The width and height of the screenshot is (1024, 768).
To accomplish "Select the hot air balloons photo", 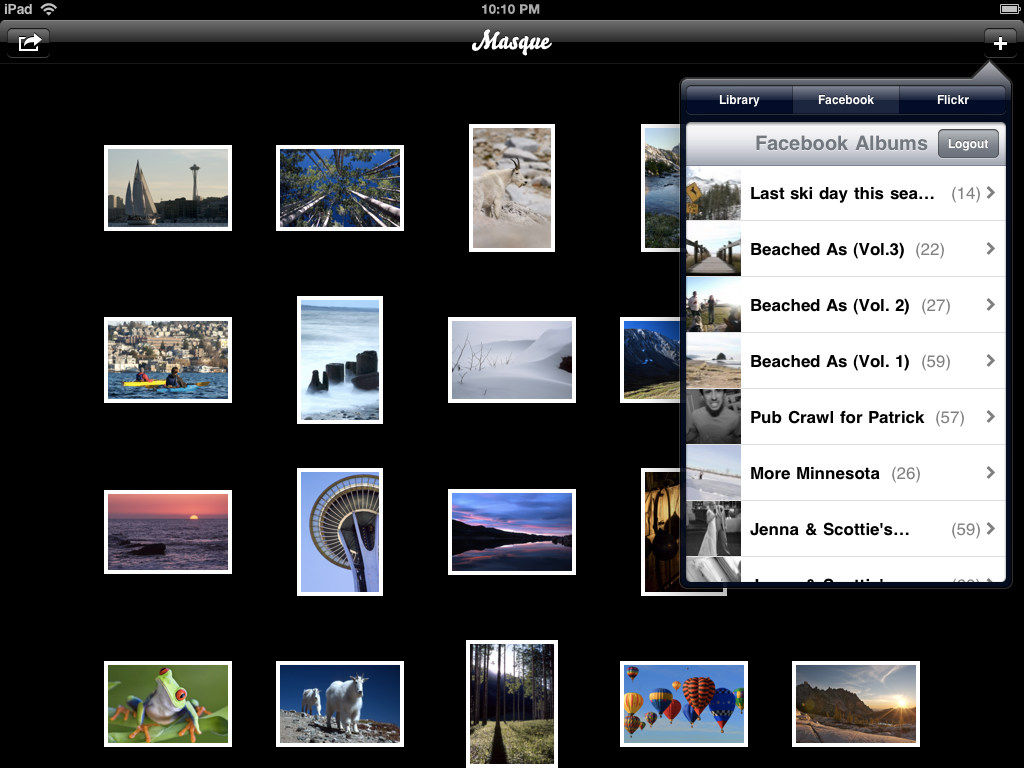I will pyautogui.click(x=684, y=704).
